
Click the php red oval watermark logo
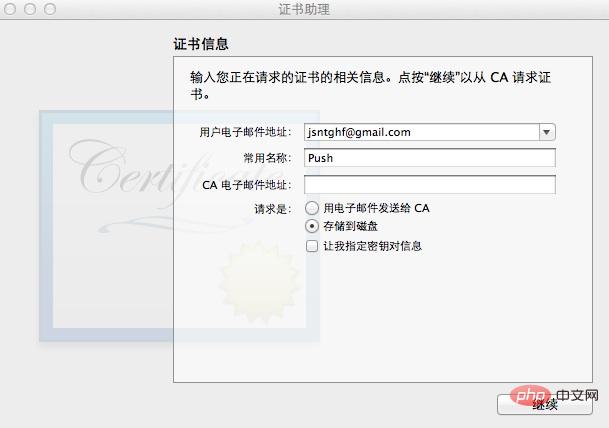531,395
